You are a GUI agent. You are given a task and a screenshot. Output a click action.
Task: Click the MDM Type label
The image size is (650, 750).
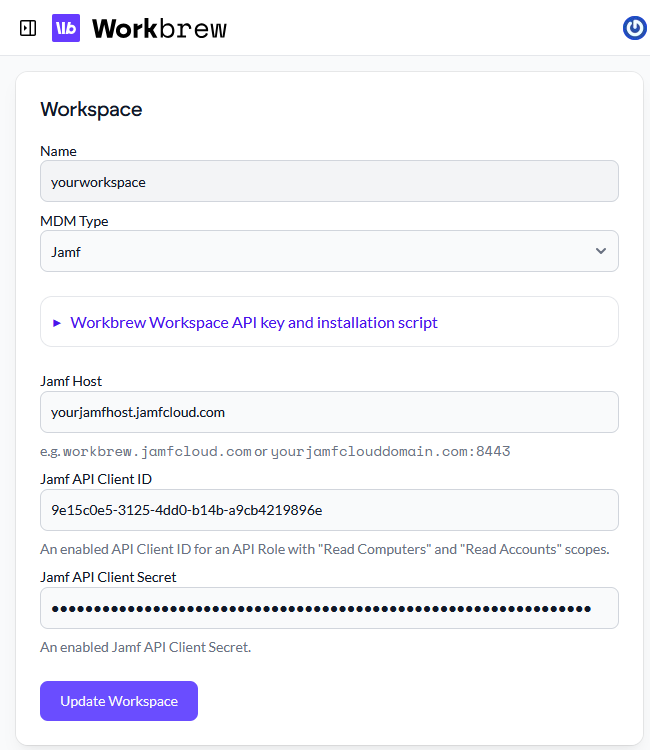pos(74,221)
